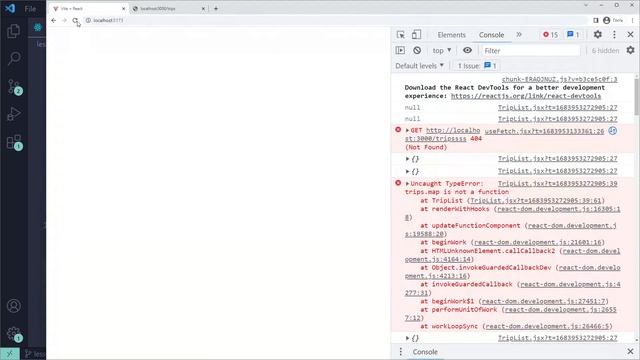The image size is (640, 360).
Task: Open VS Code Search icon
Action: click(x=14, y=58)
